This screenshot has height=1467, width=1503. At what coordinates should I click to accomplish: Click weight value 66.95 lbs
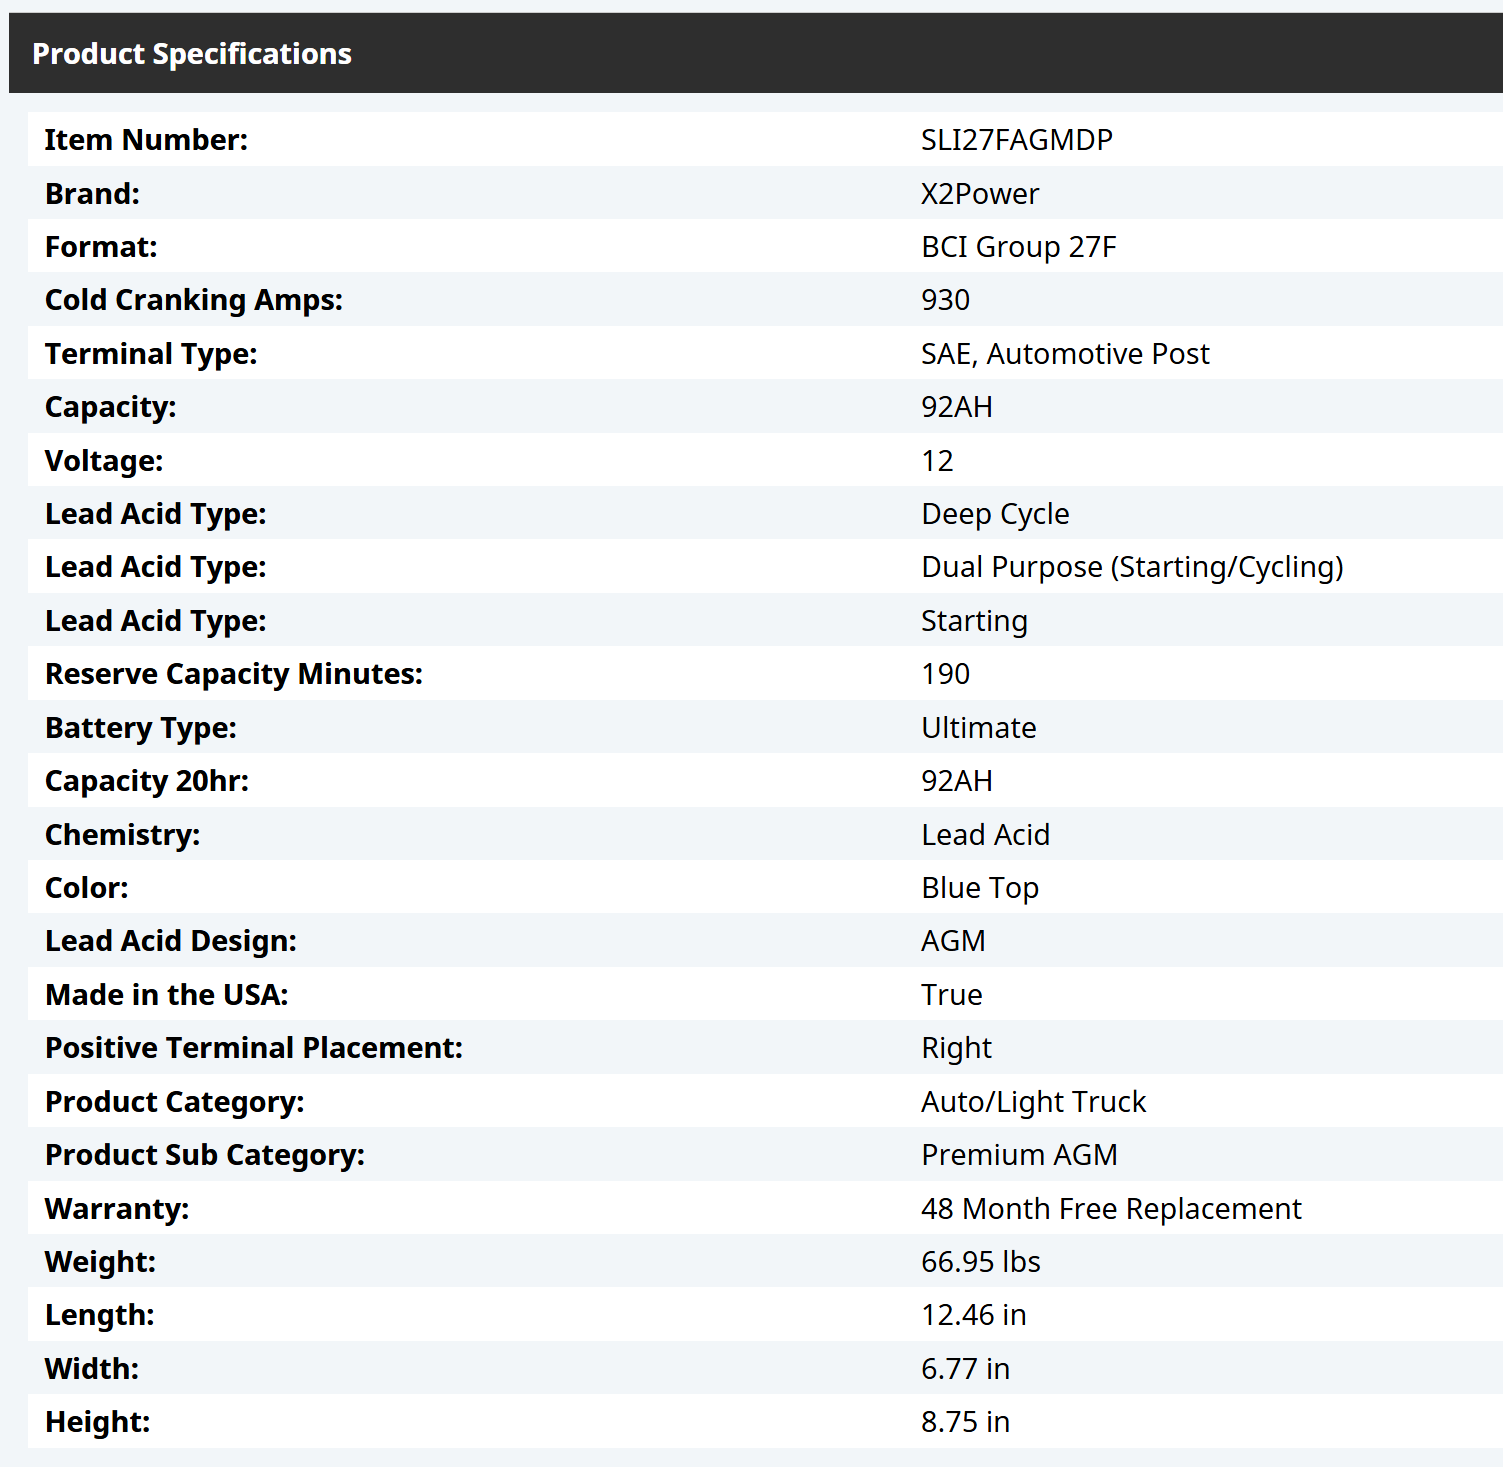pos(980,1262)
